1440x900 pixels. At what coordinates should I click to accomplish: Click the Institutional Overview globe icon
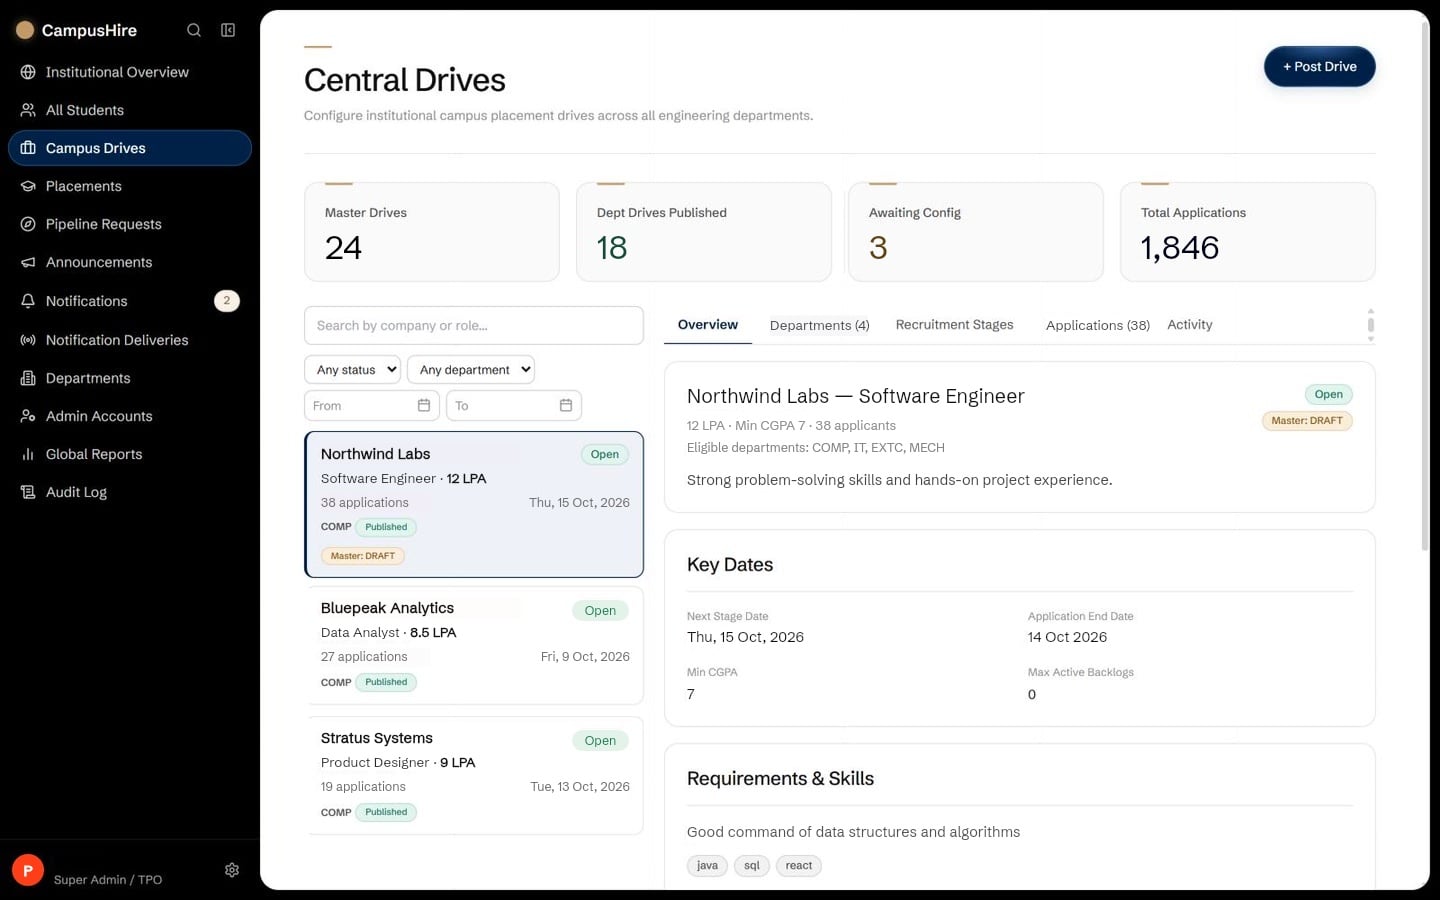[x=28, y=72]
